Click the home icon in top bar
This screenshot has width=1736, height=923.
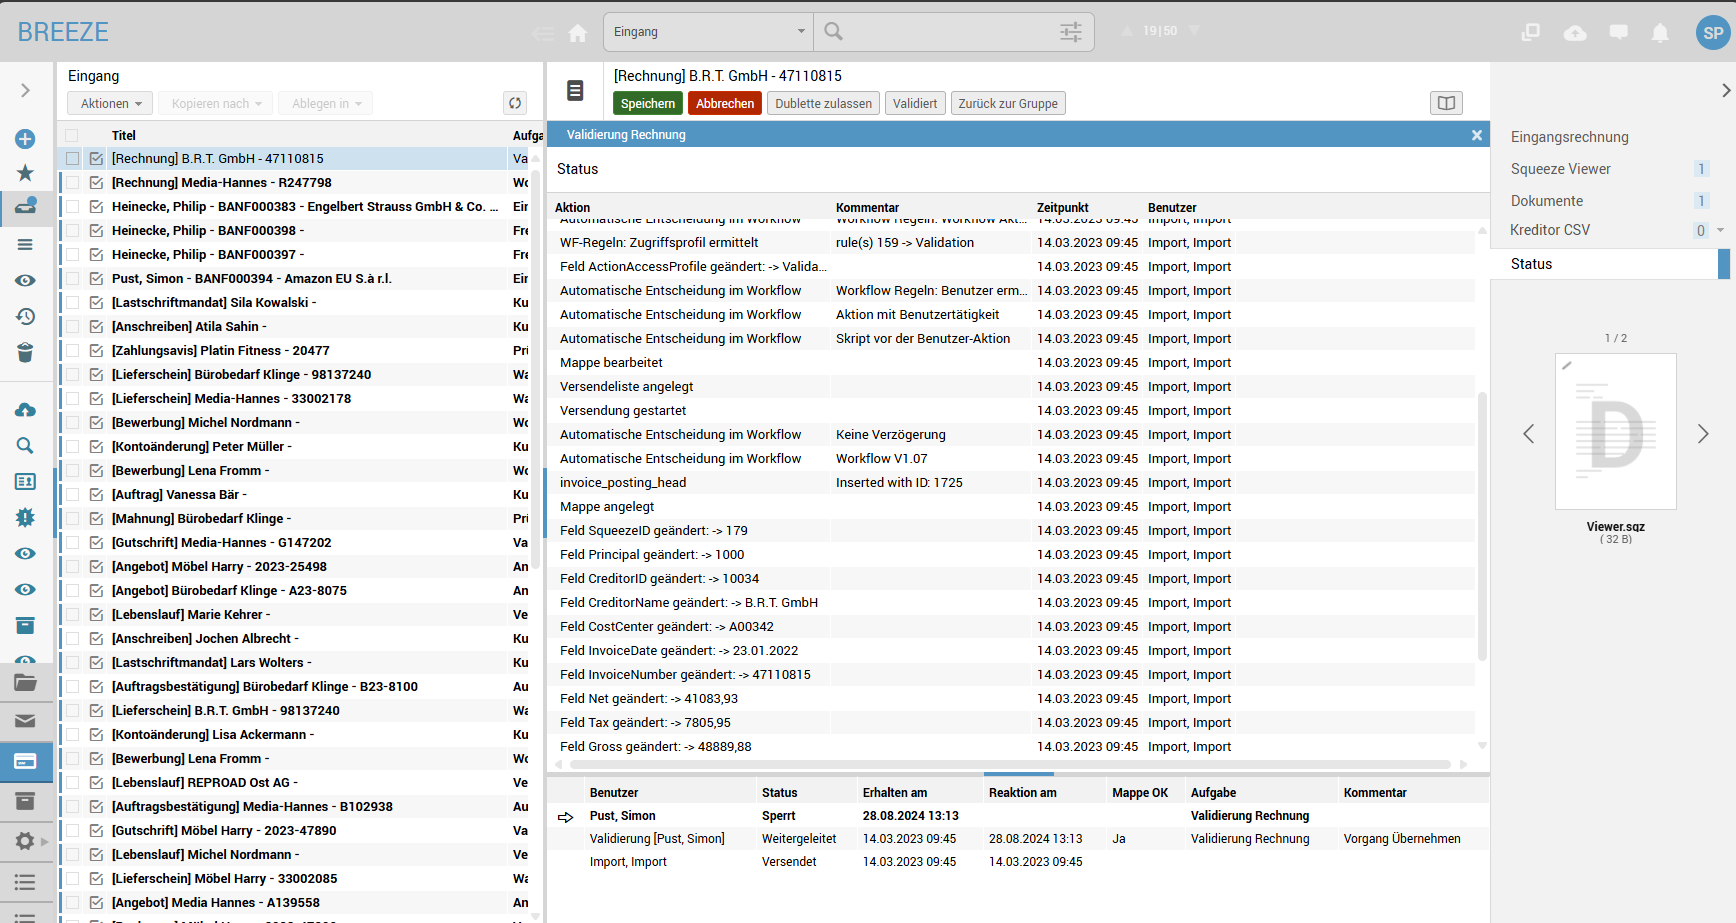pos(578,33)
